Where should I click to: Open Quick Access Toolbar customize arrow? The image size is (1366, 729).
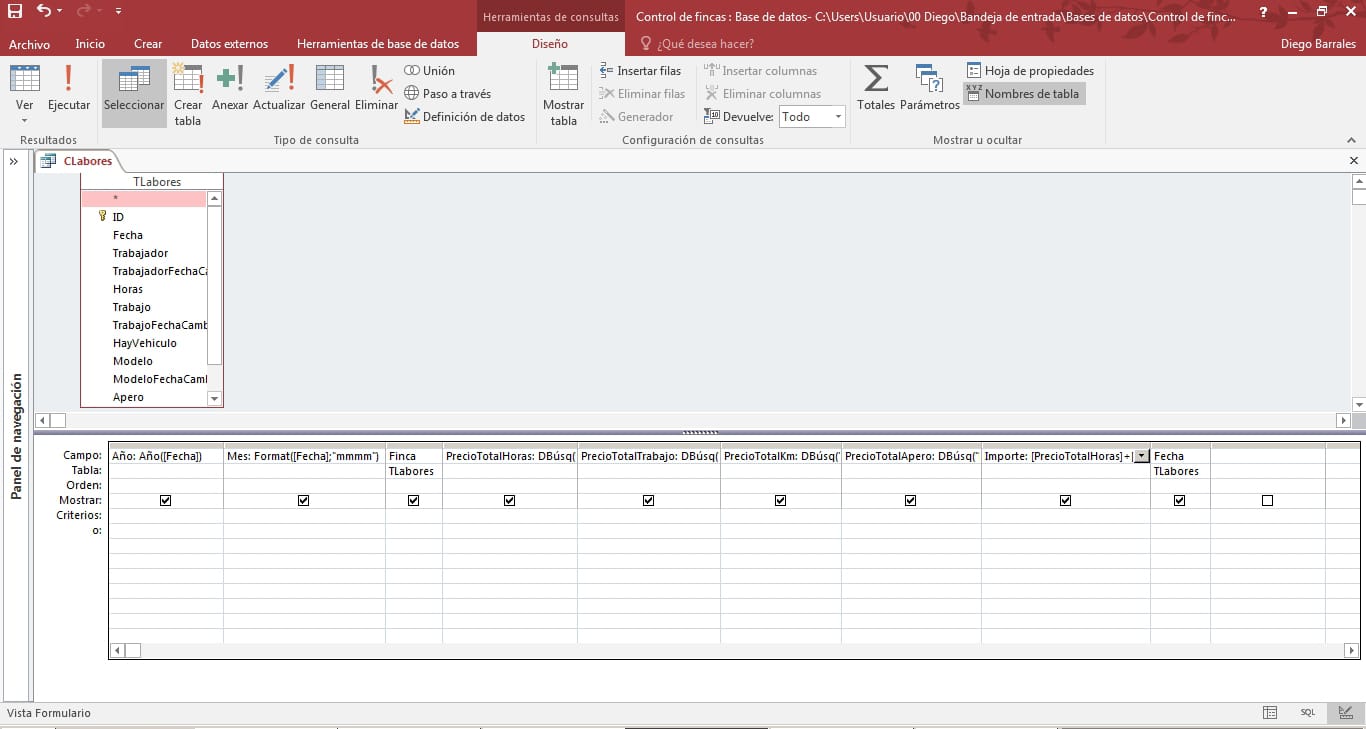coord(118,12)
